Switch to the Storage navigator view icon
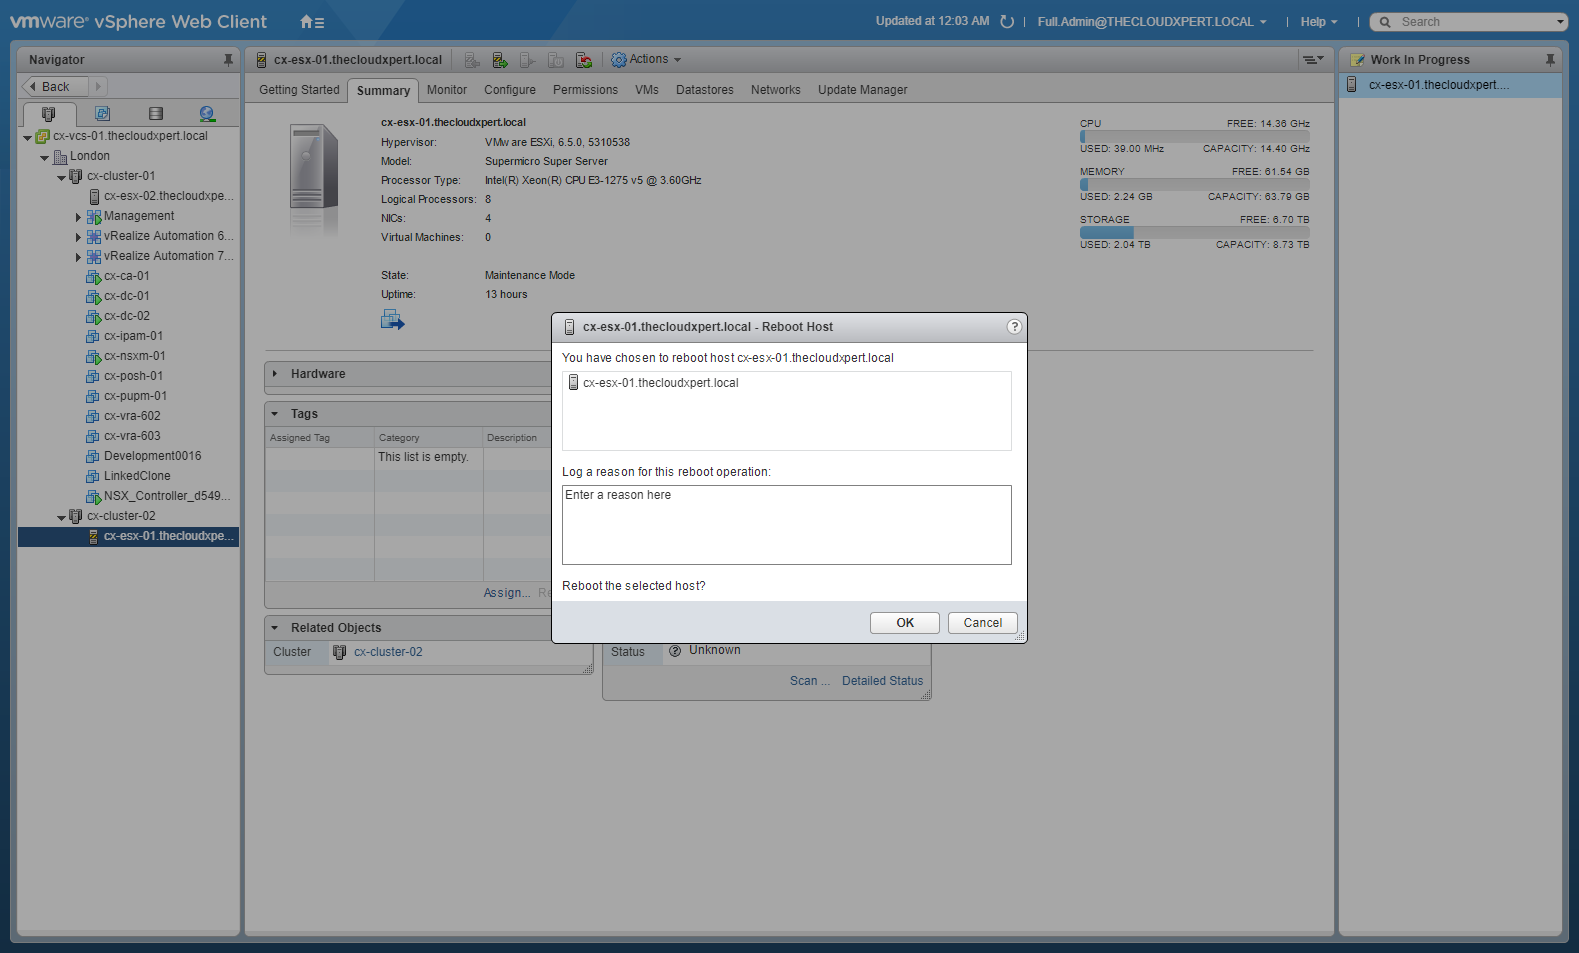1579x953 pixels. pyautogui.click(x=155, y=114)
